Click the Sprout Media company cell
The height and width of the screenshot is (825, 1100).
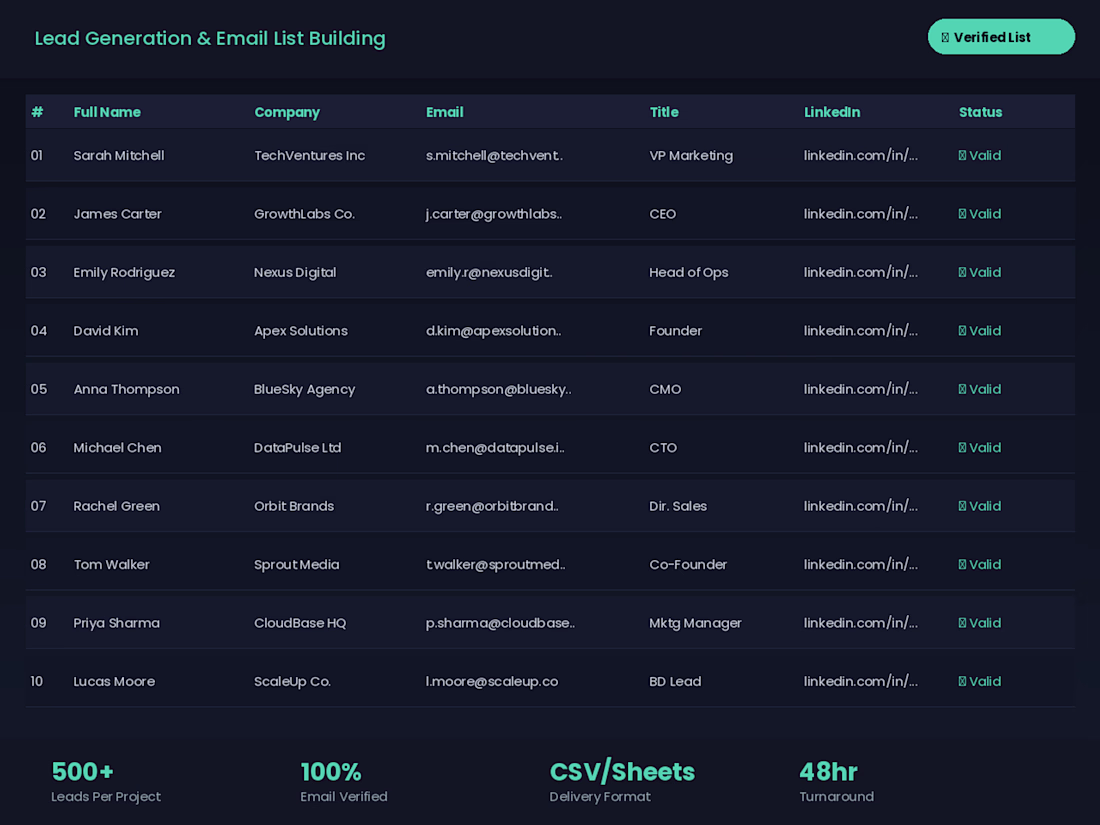pyautogui.click(x=296, y=565)
